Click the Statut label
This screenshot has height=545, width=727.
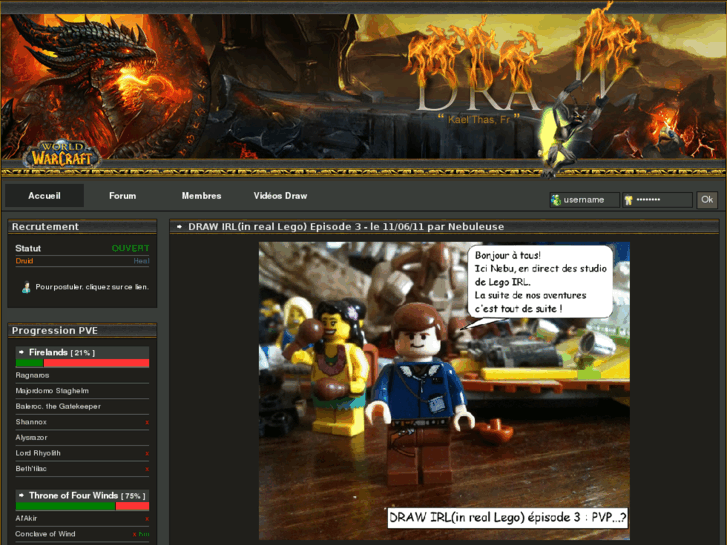tap(28, 248)
